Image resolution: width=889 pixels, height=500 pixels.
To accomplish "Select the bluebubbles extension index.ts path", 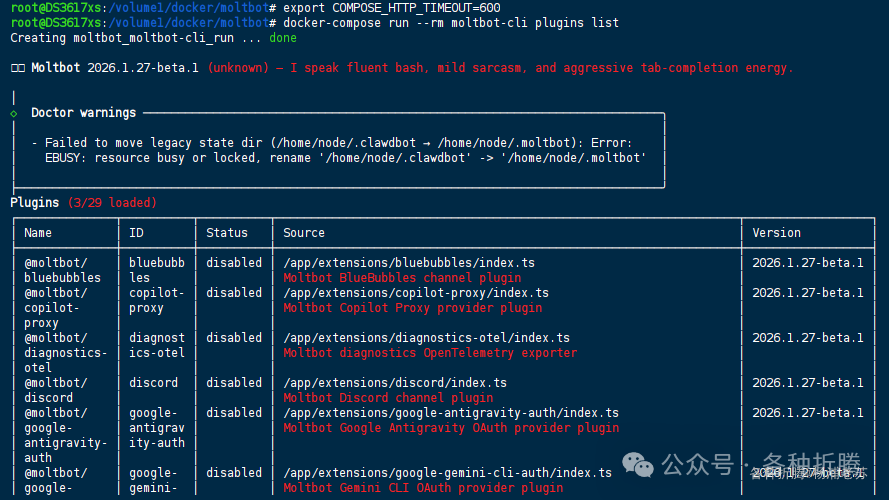I will pyautogui.click(x=409, y=263).
